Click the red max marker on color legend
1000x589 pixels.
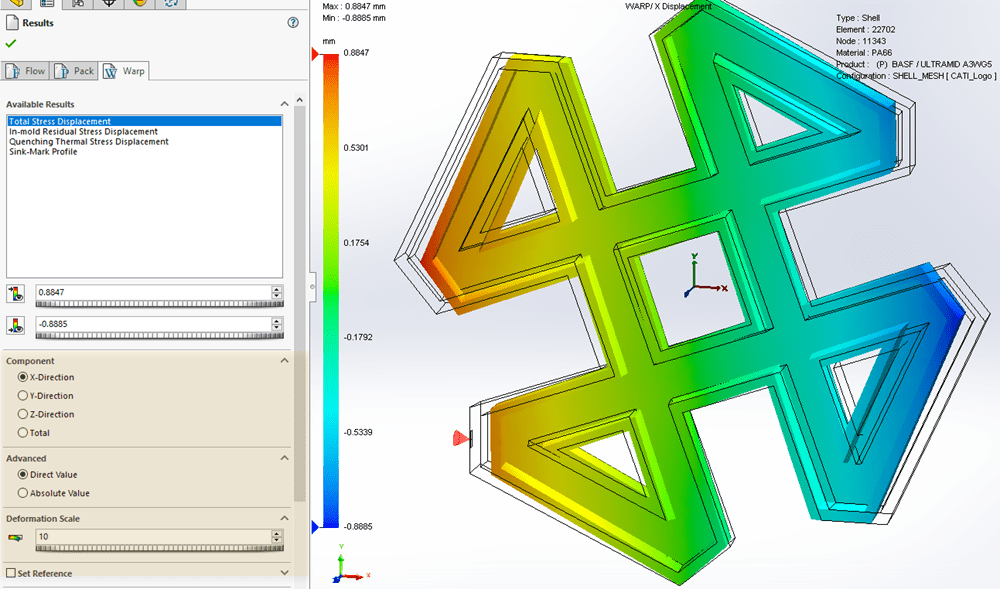click(317, 58)
